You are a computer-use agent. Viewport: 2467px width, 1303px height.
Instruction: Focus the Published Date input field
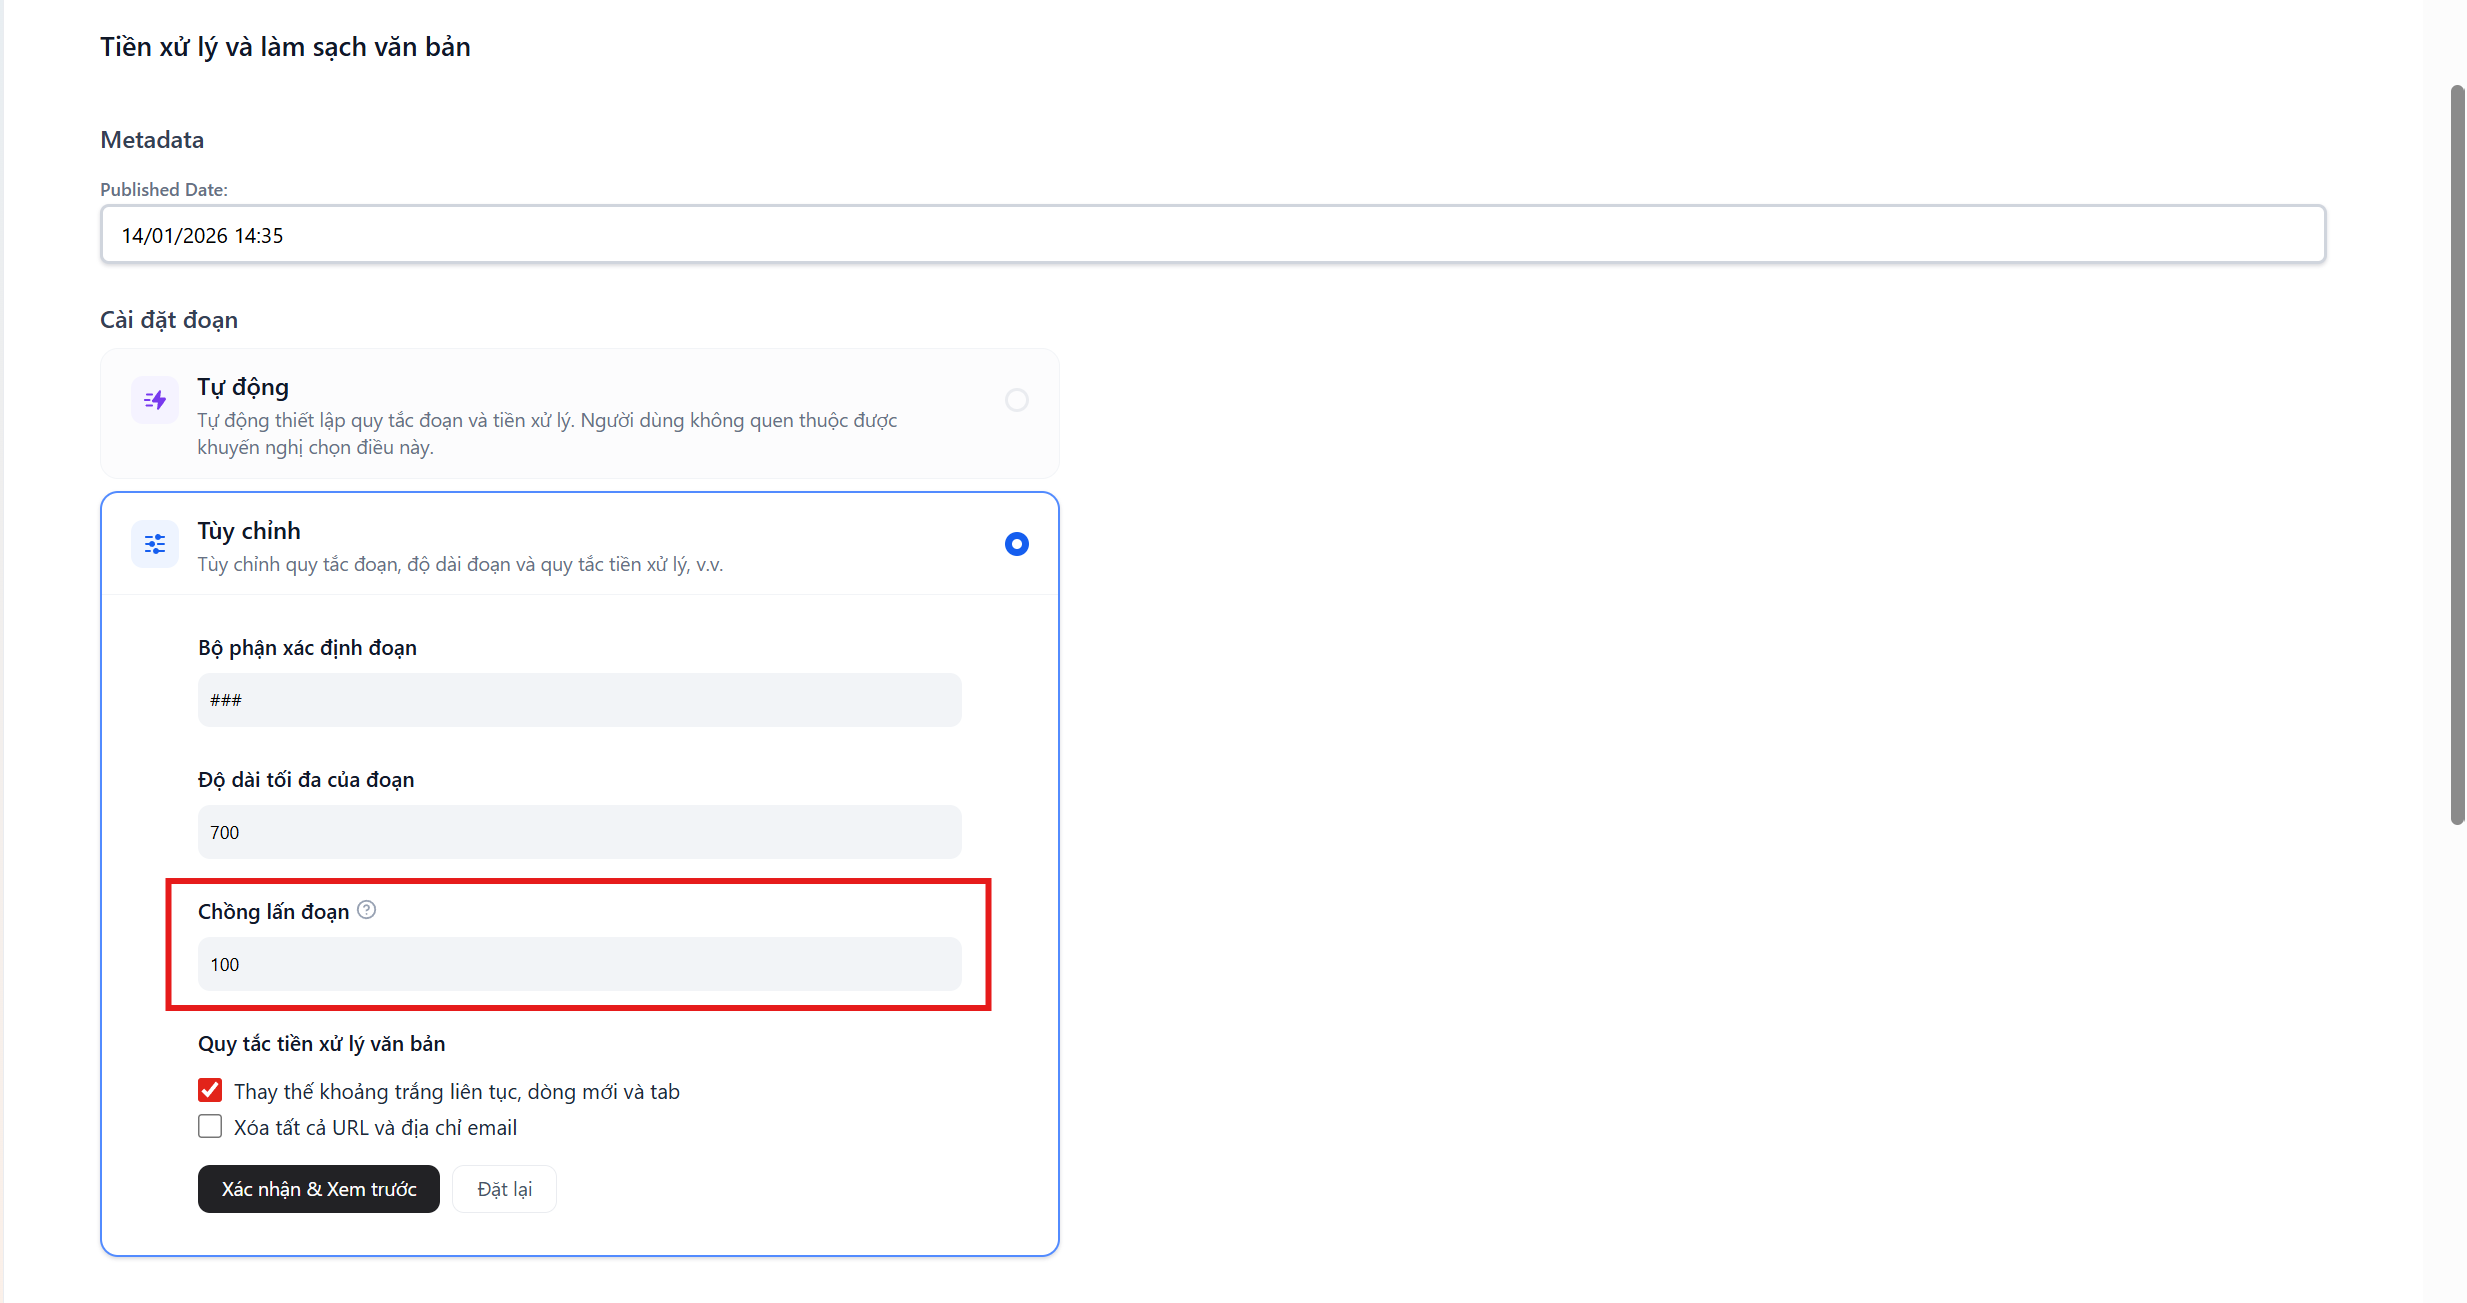pyautogui.click(x=1212, y=235)
